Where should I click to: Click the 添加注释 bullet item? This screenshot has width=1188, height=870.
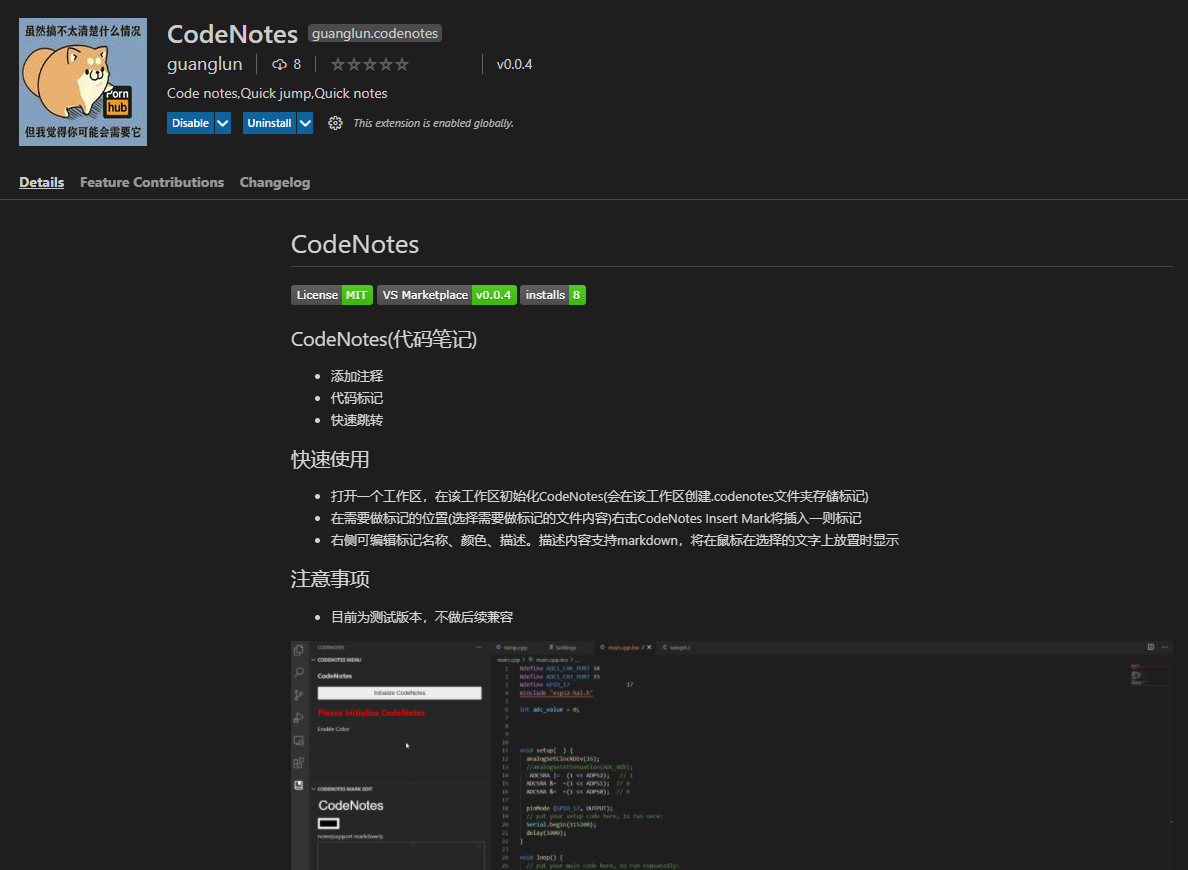pyautogui.click(x=357, y=376)
